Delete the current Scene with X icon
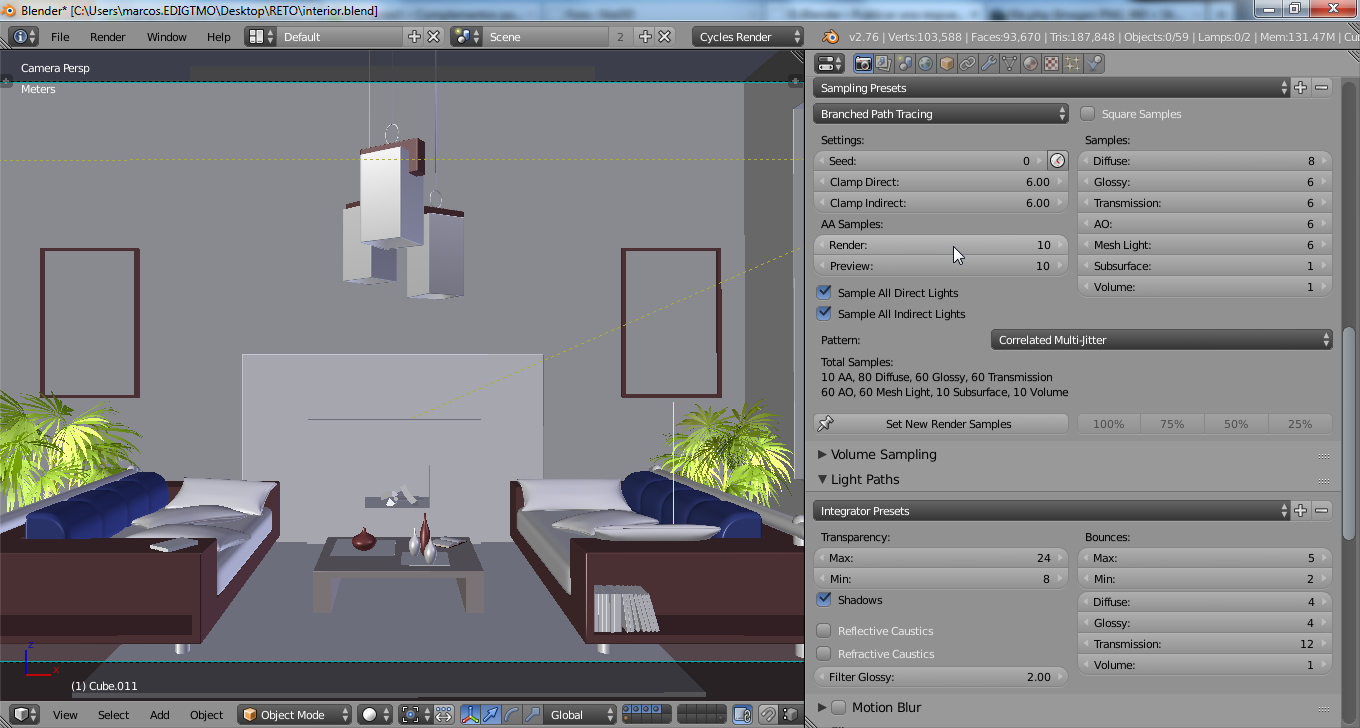Viewport: 1360px width, 728px height. (x=664, y=37)
